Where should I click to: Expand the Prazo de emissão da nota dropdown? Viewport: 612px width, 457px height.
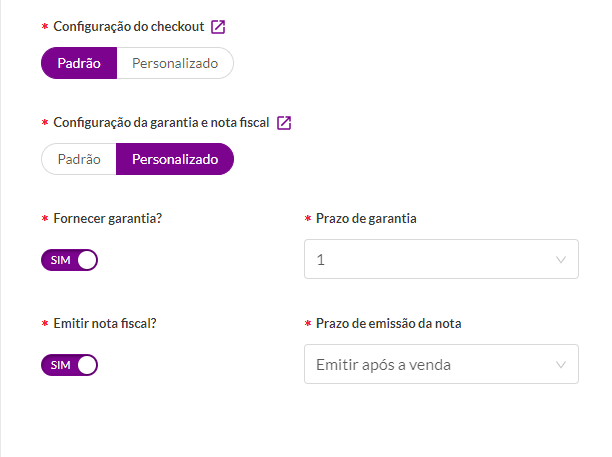coord(441,364)
